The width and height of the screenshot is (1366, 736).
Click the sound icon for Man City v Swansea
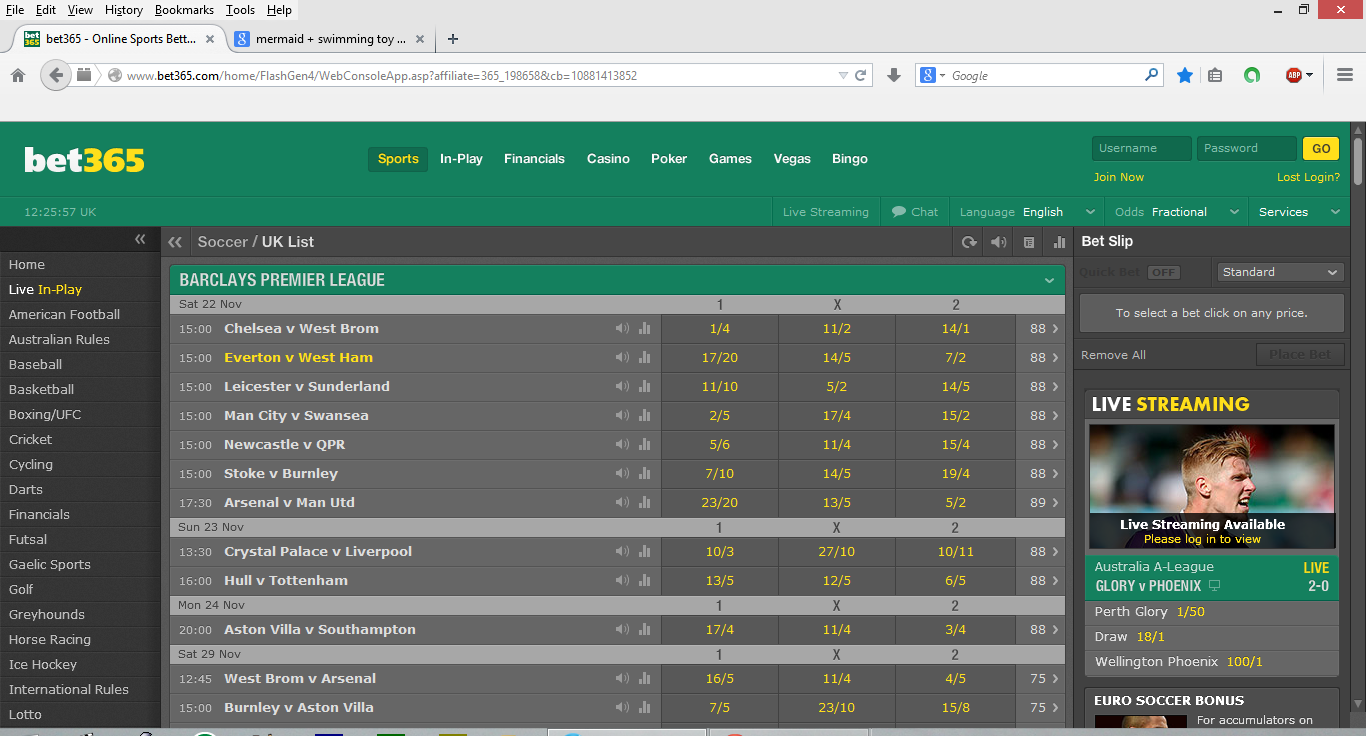pyautogui.click(x=622, y=415)
